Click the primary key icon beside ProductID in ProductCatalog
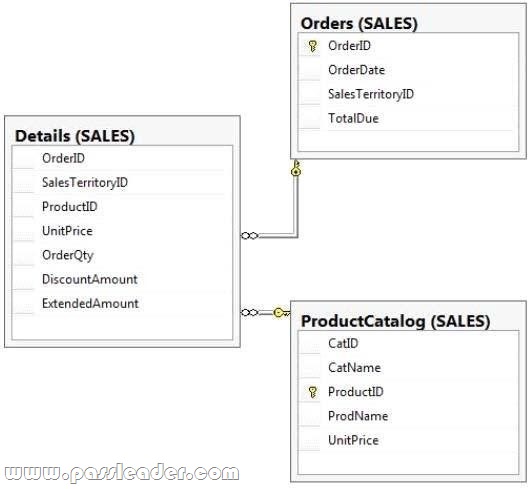Image resolution: width=531 pixels, height=489 pixels. coord(312,392)
